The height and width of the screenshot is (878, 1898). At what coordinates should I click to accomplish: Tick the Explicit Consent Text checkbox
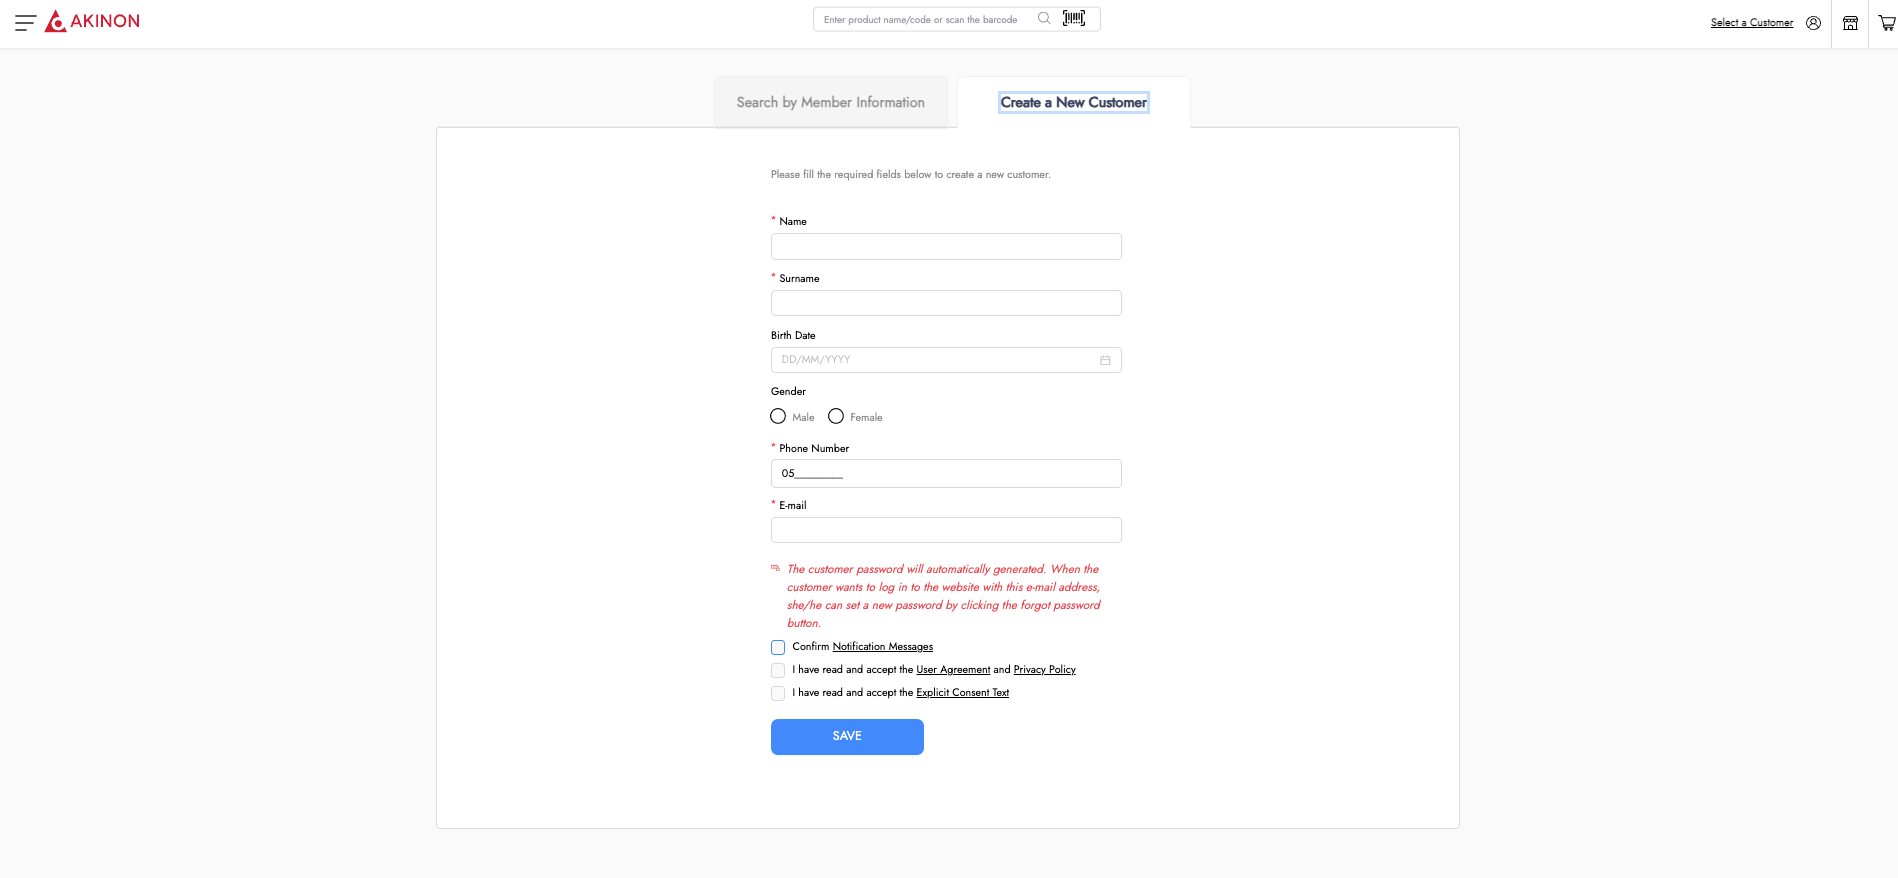778,693
